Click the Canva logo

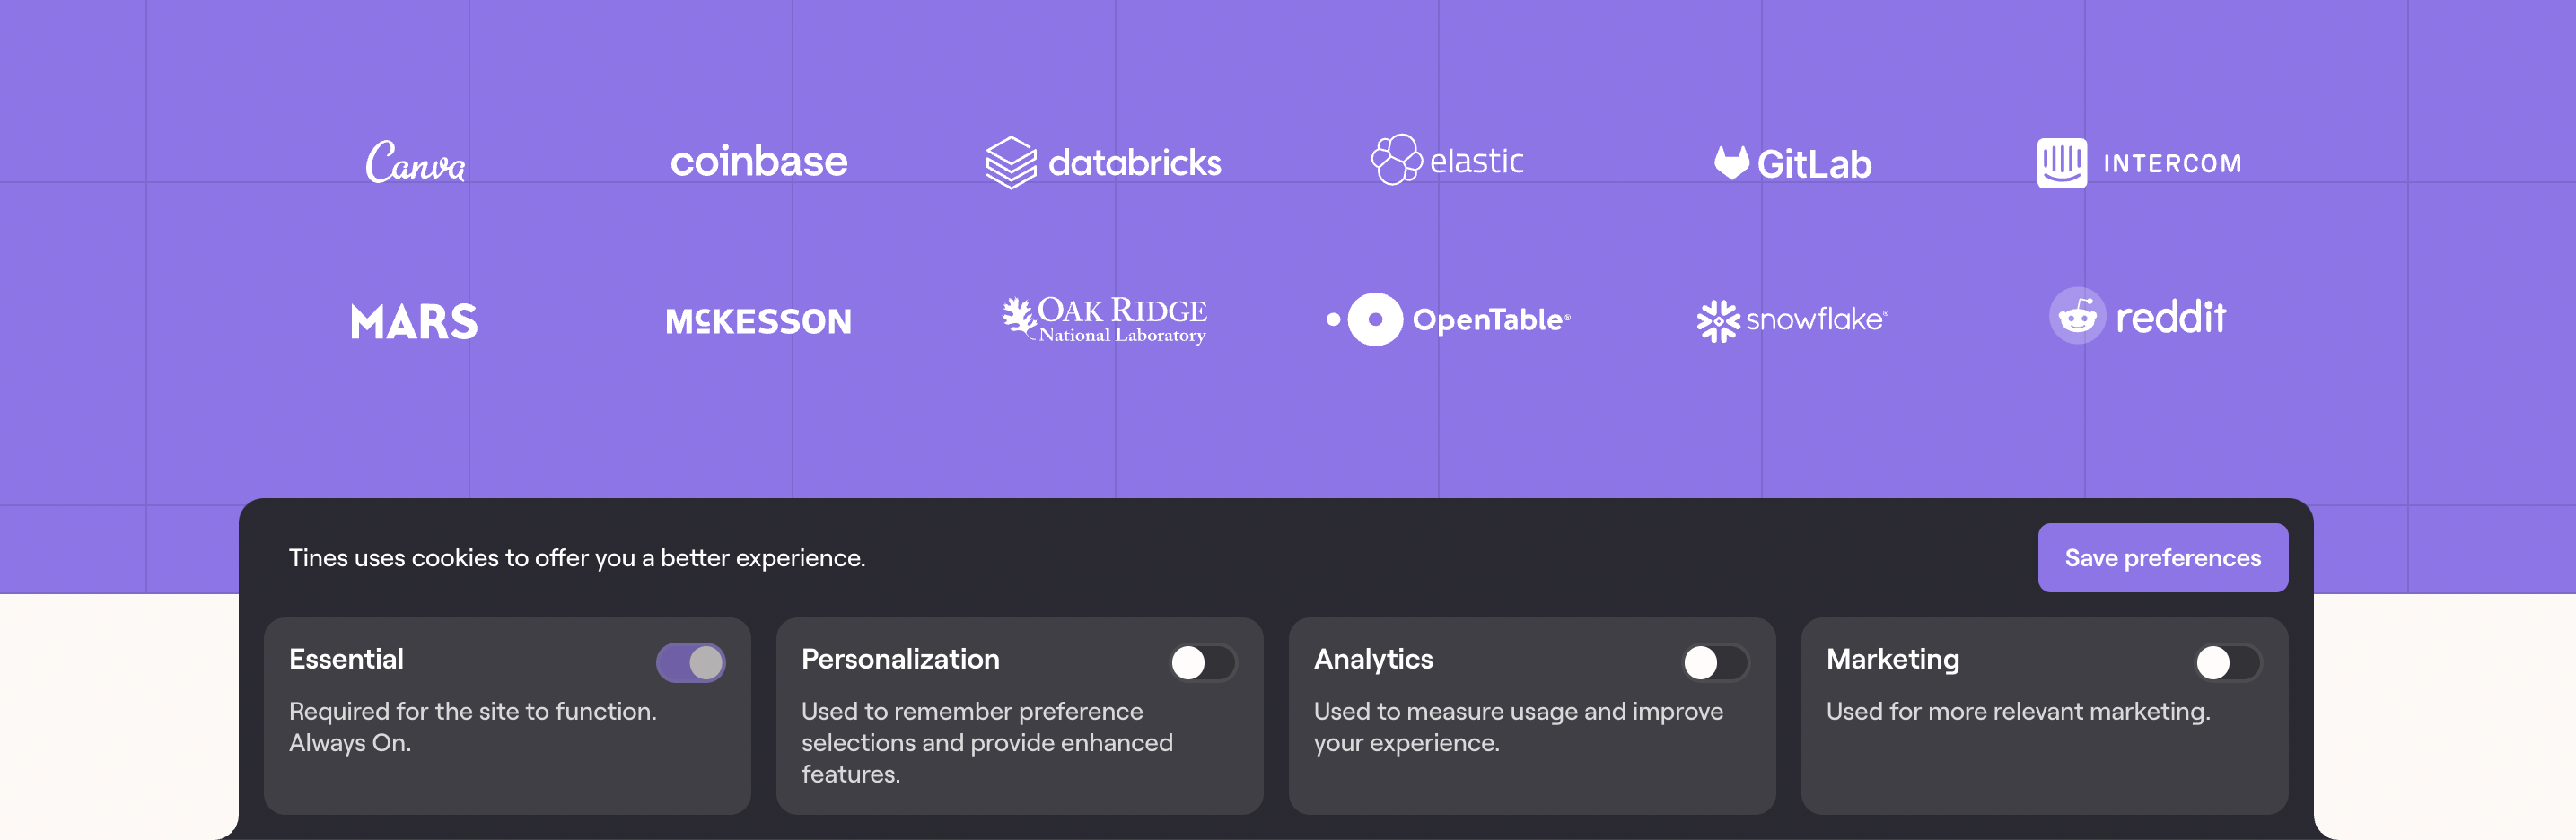tap(415, 162)
